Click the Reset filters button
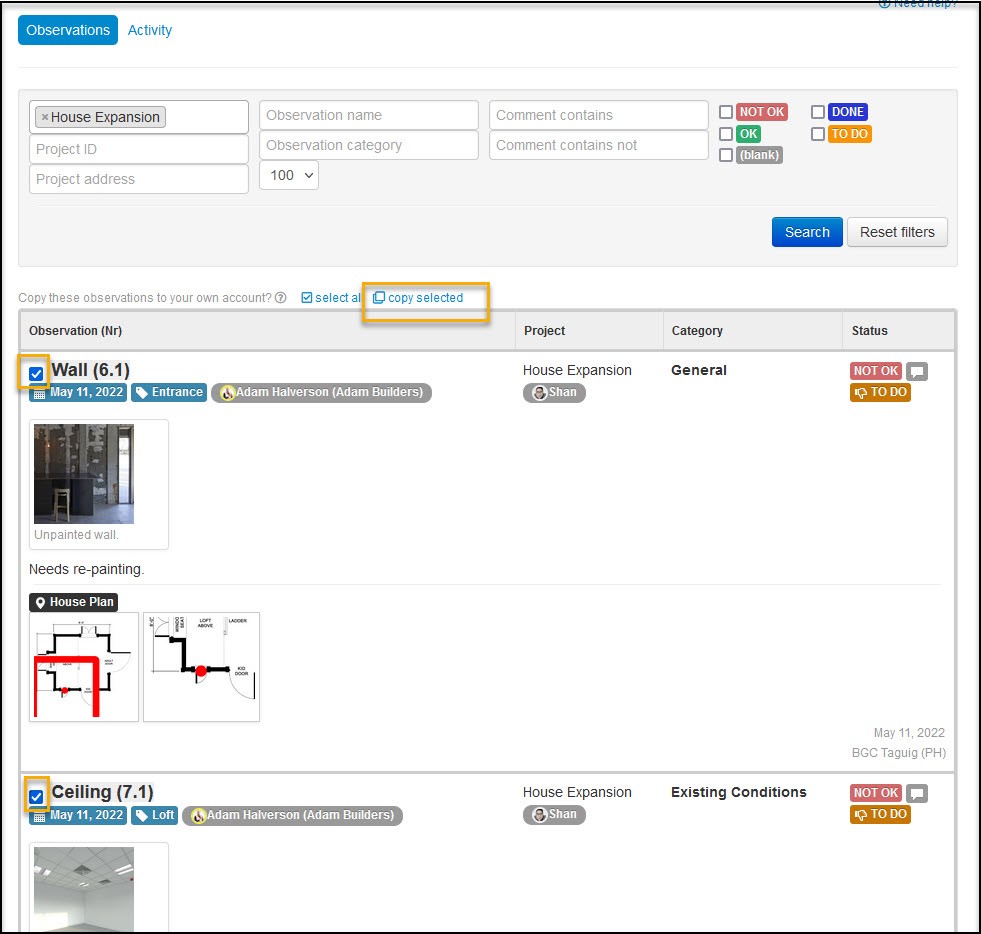Screen dimensions: 981x934 click(897, 232)
